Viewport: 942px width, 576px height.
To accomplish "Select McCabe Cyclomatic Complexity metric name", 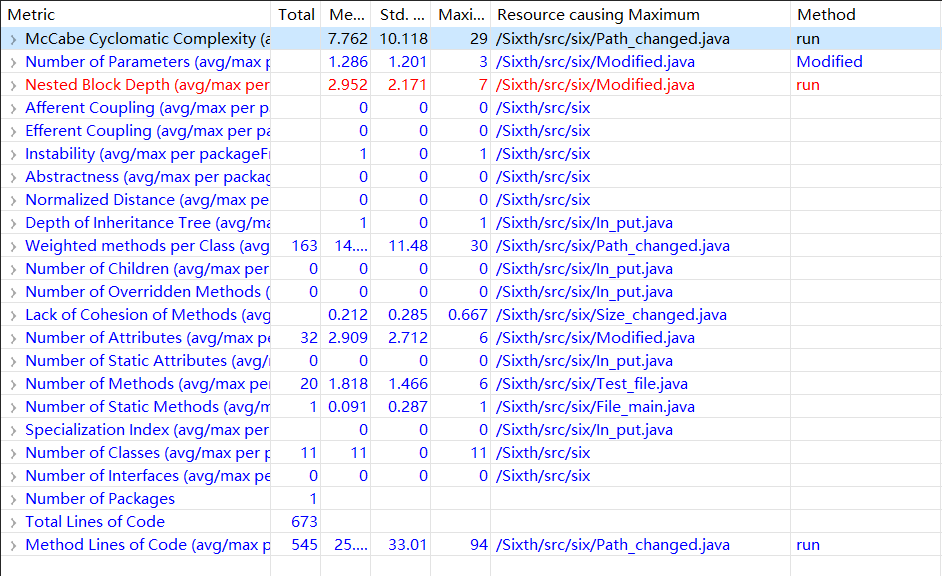I will coord(148,39).
